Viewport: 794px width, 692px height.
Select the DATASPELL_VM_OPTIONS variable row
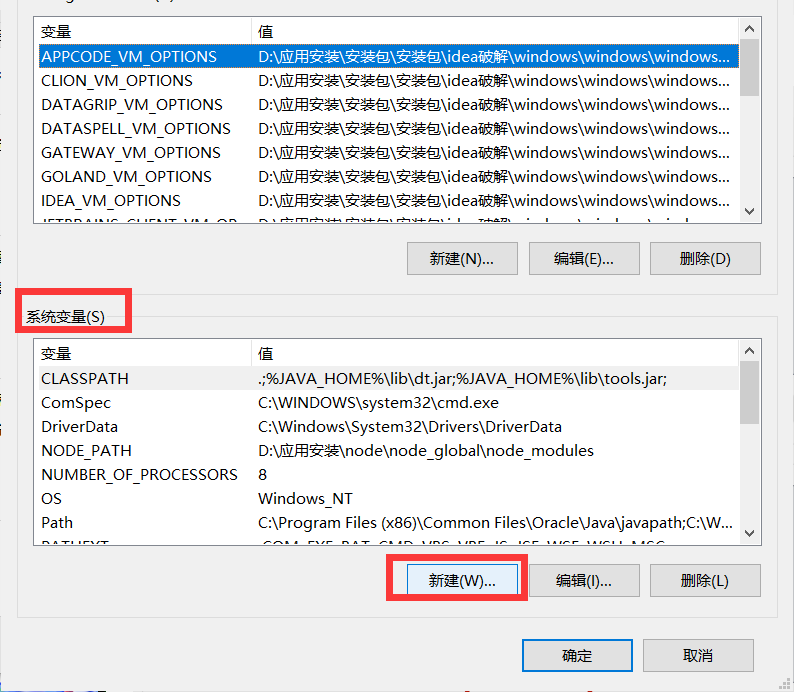pos(388,129)
